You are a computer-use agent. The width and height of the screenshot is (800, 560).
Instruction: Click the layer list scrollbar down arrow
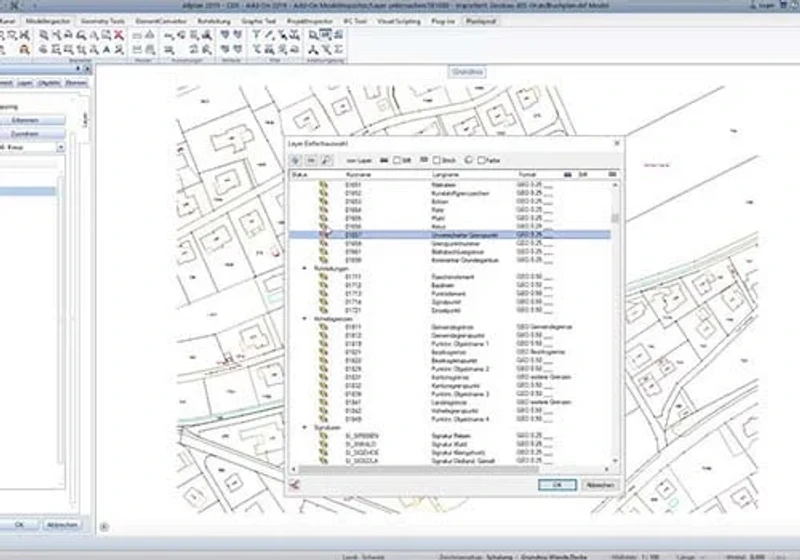pyautogui.click(x=615, y=460)
